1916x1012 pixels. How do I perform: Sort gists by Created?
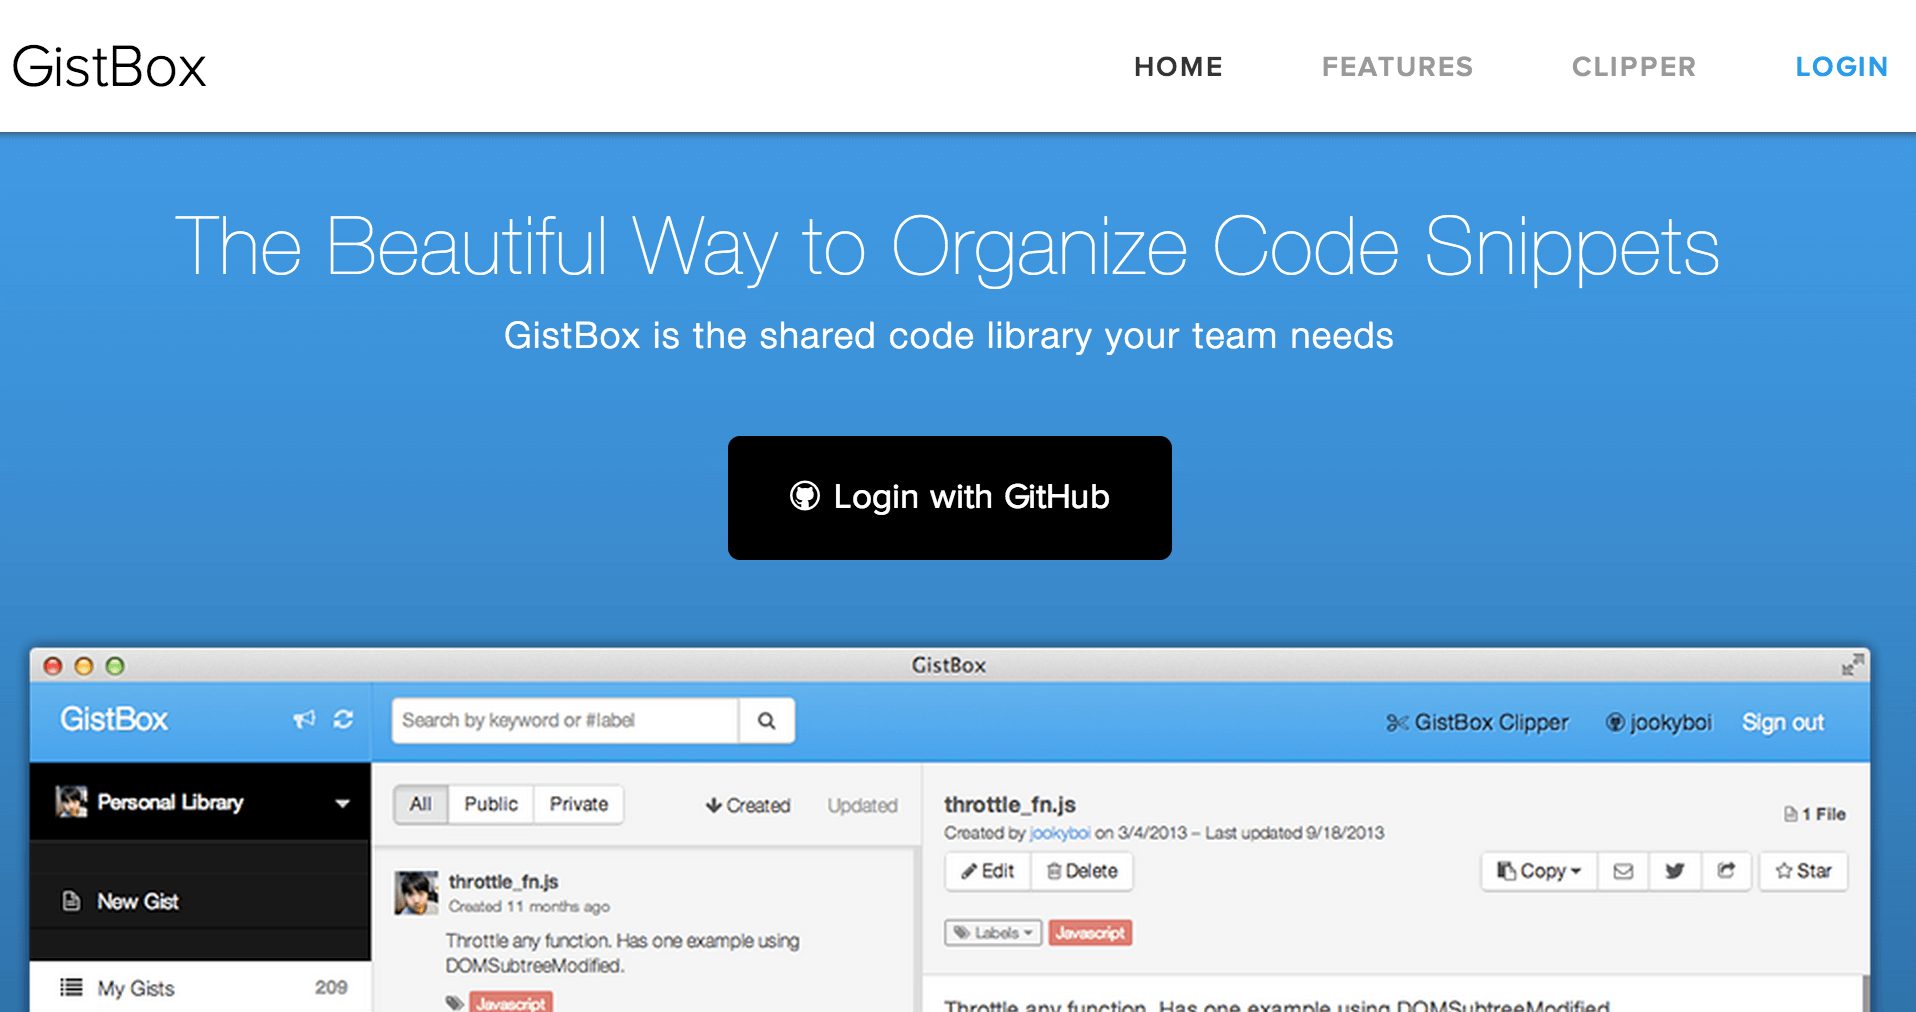click(x=748, y=805)
